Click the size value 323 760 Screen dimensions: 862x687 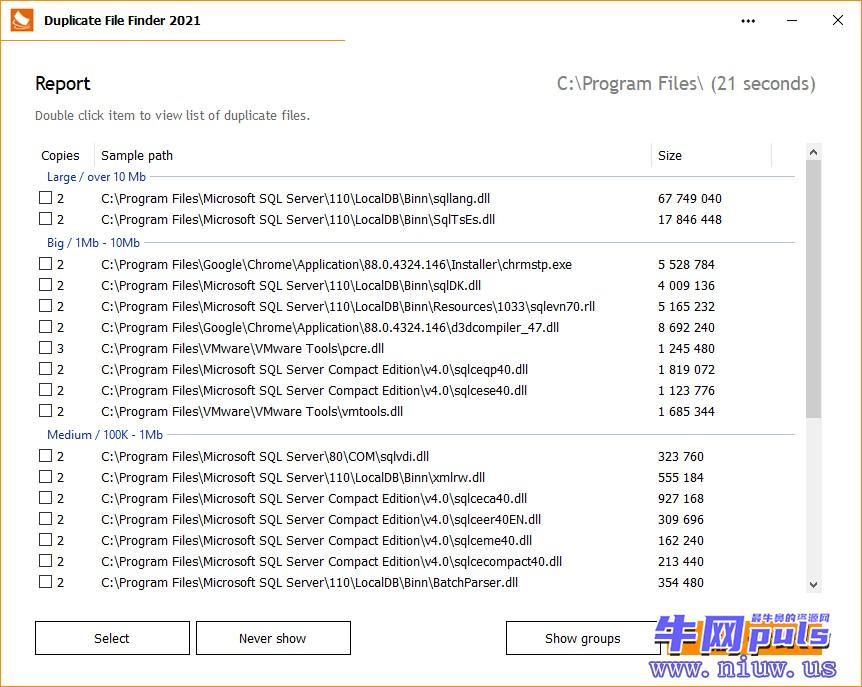point(681,456)
